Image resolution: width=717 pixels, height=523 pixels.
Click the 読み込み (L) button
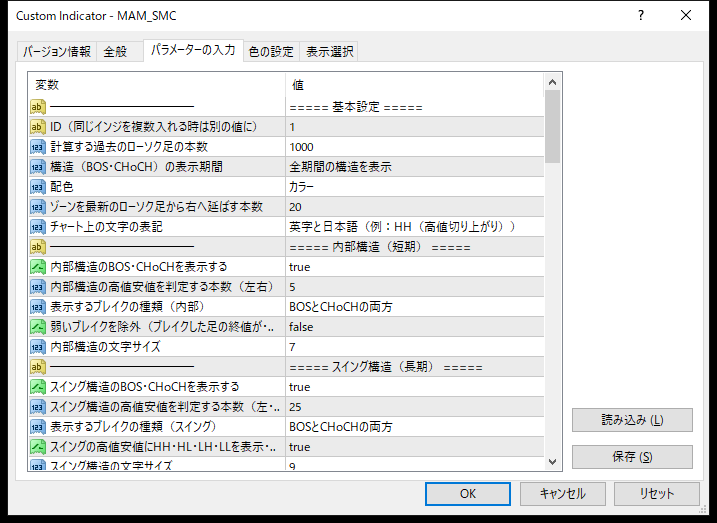(632, 420)
